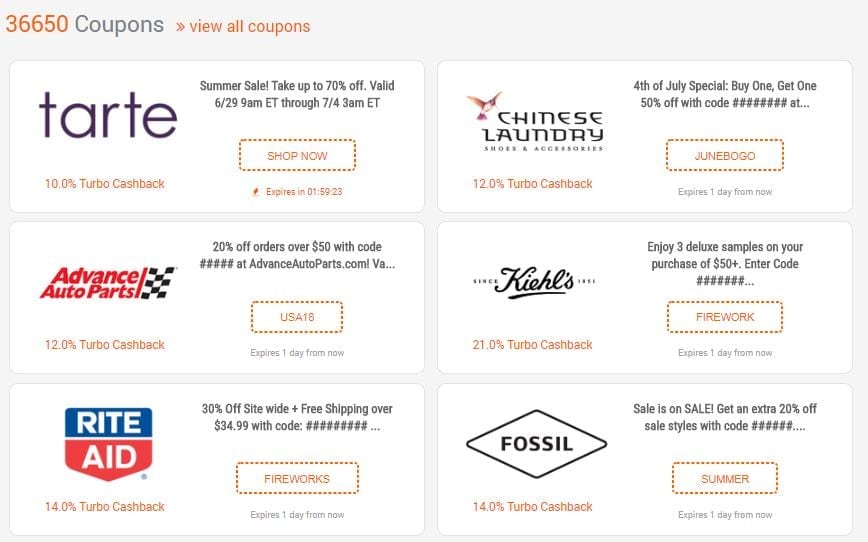This screenshot has height=542, width=868.
Task: Copy the USA16 coupon code
Action: pos(297,317)
